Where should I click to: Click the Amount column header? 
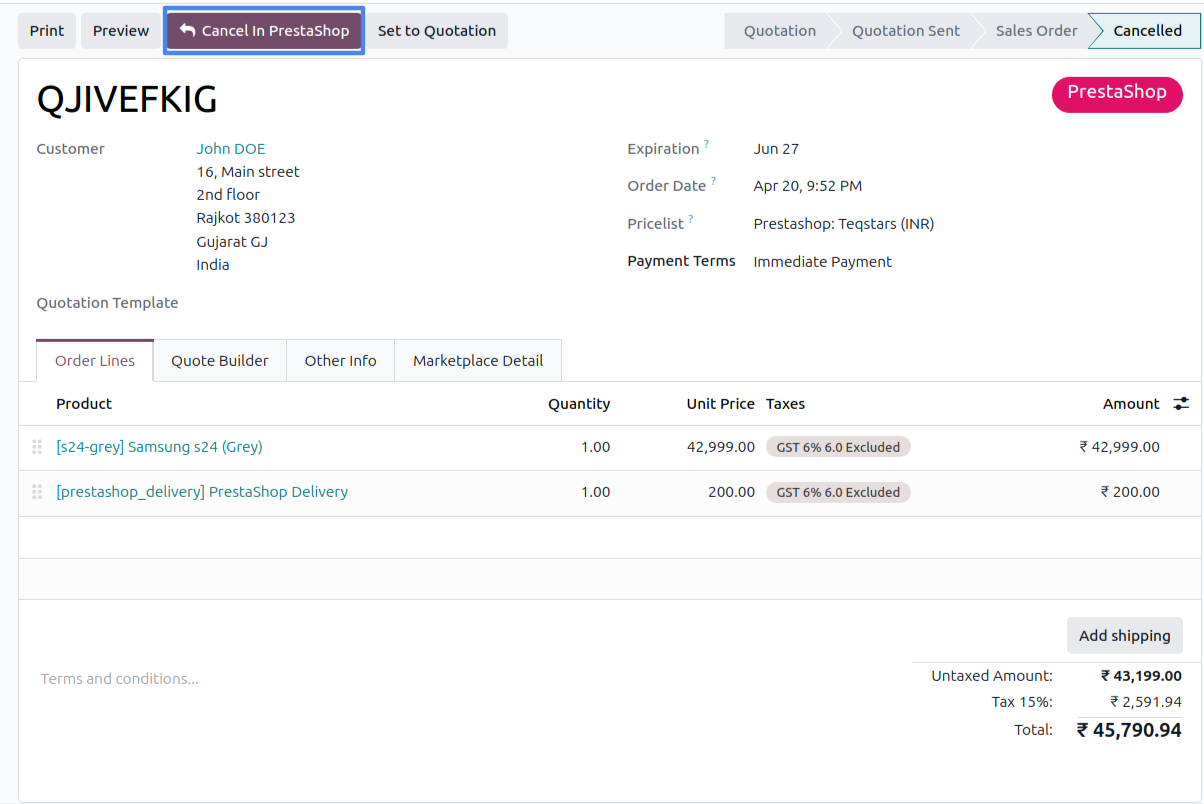[x=1131, y=404]
